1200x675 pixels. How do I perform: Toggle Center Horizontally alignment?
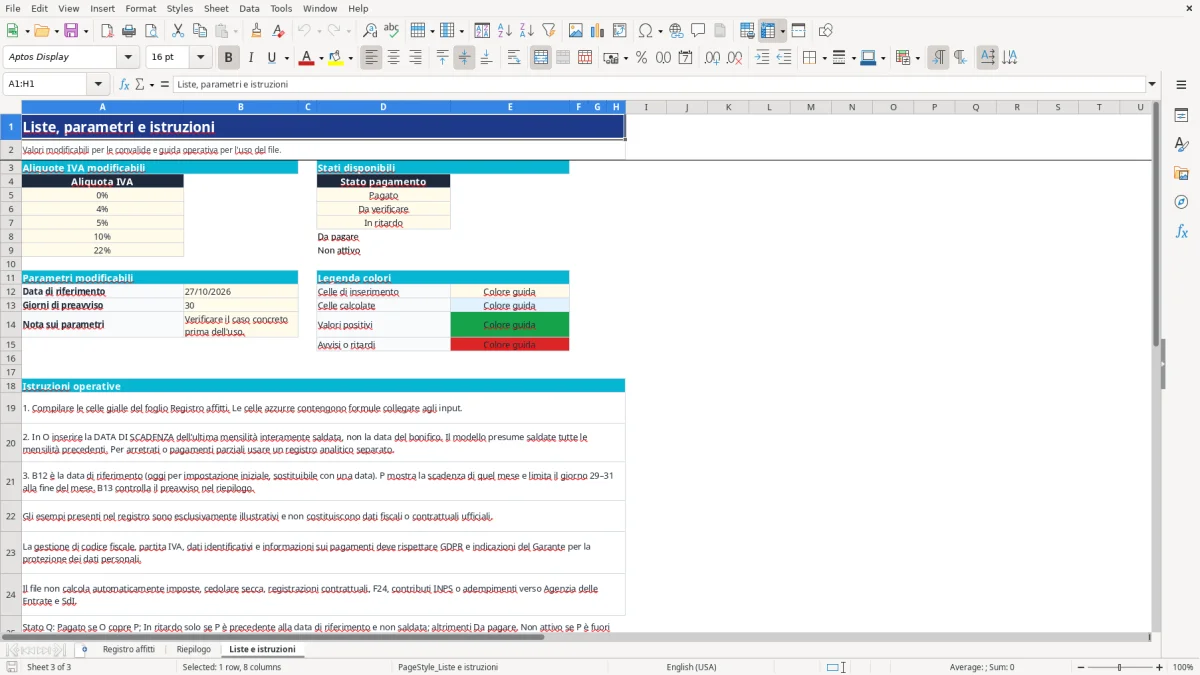(394, 58)
